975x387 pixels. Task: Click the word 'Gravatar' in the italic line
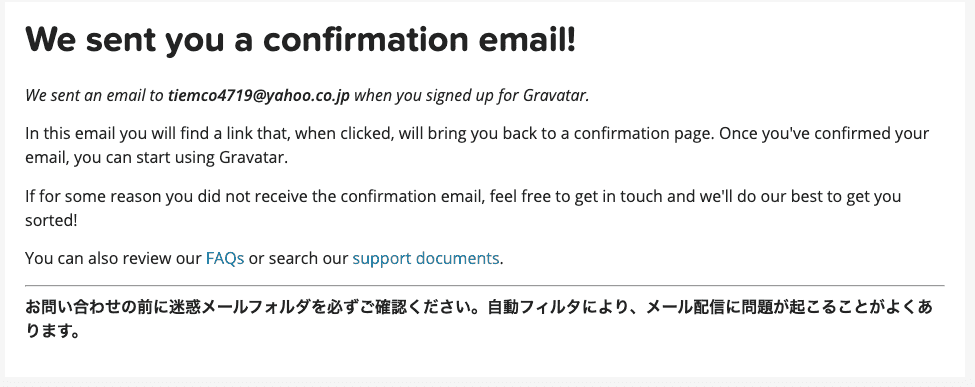tap(555, 96)
